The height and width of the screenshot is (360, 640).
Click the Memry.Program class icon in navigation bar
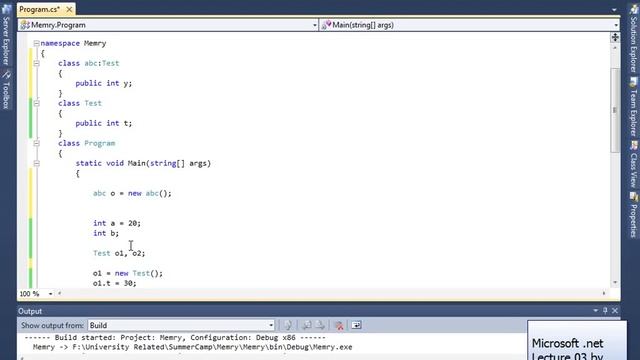[25, 25]
